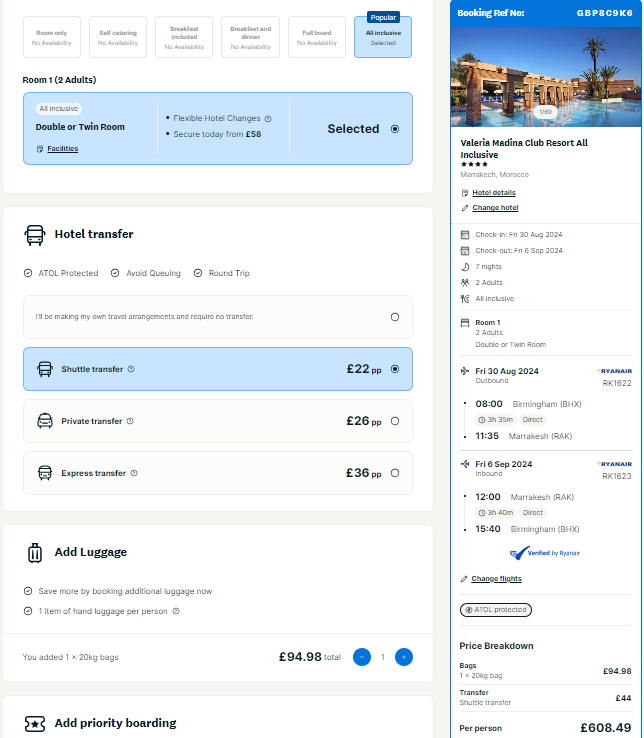Click the hotel name Valeria Madina Club Resort
The image size is (644, 738).
click(524, 149)
